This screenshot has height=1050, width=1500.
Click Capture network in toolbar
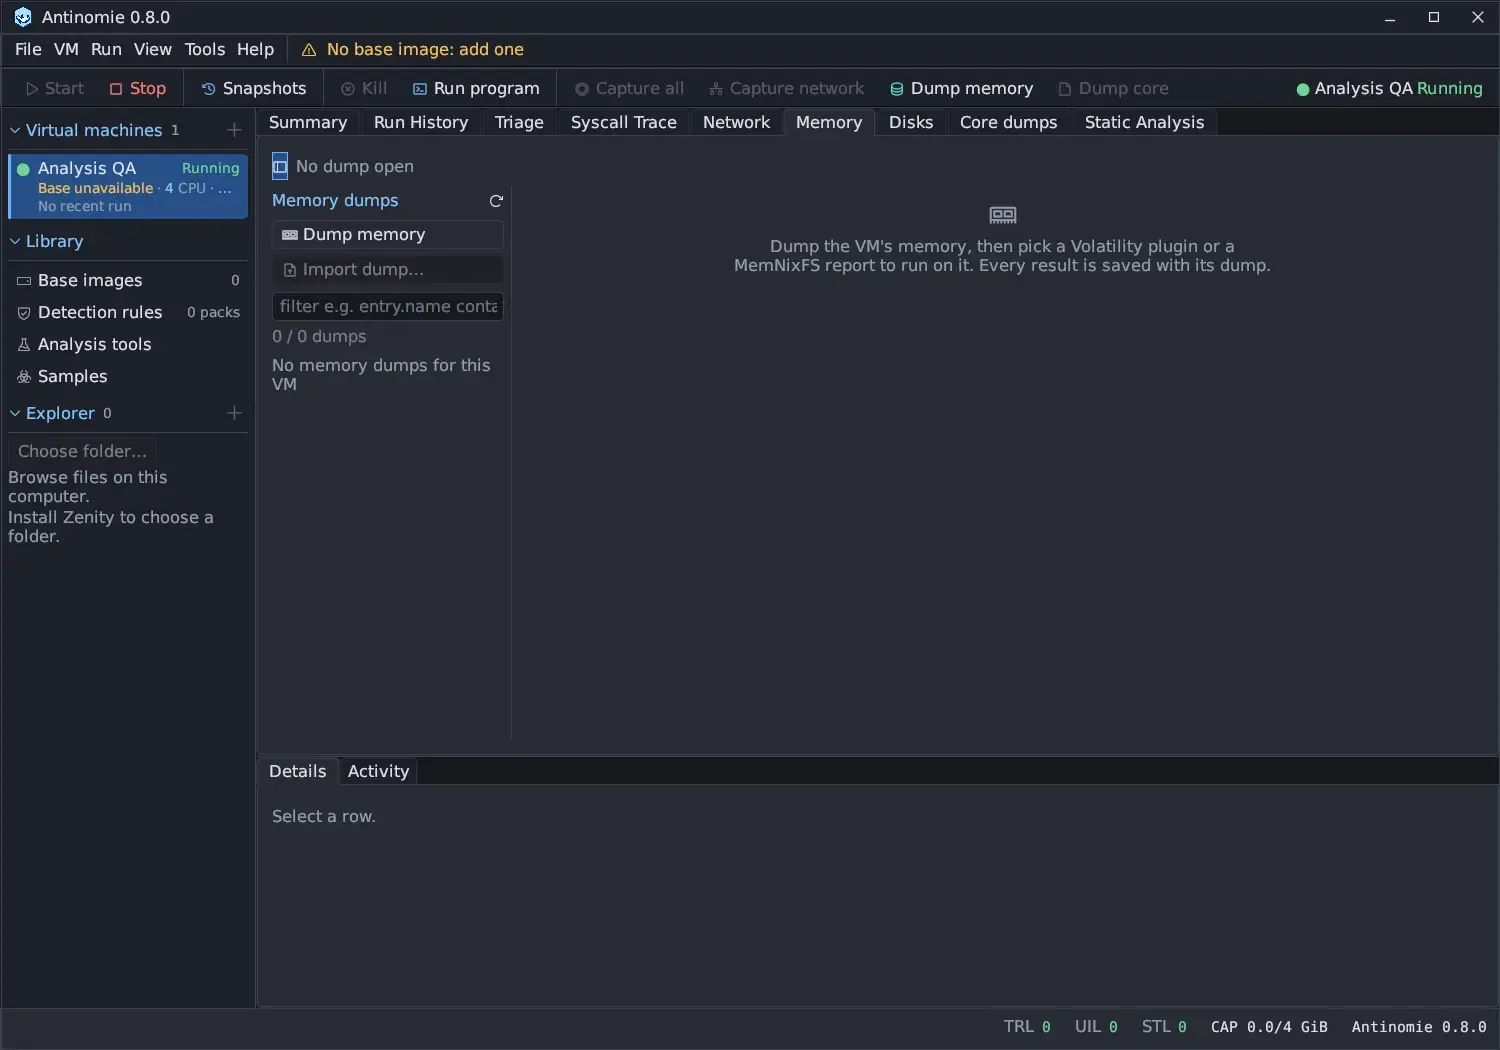point(787,88)
